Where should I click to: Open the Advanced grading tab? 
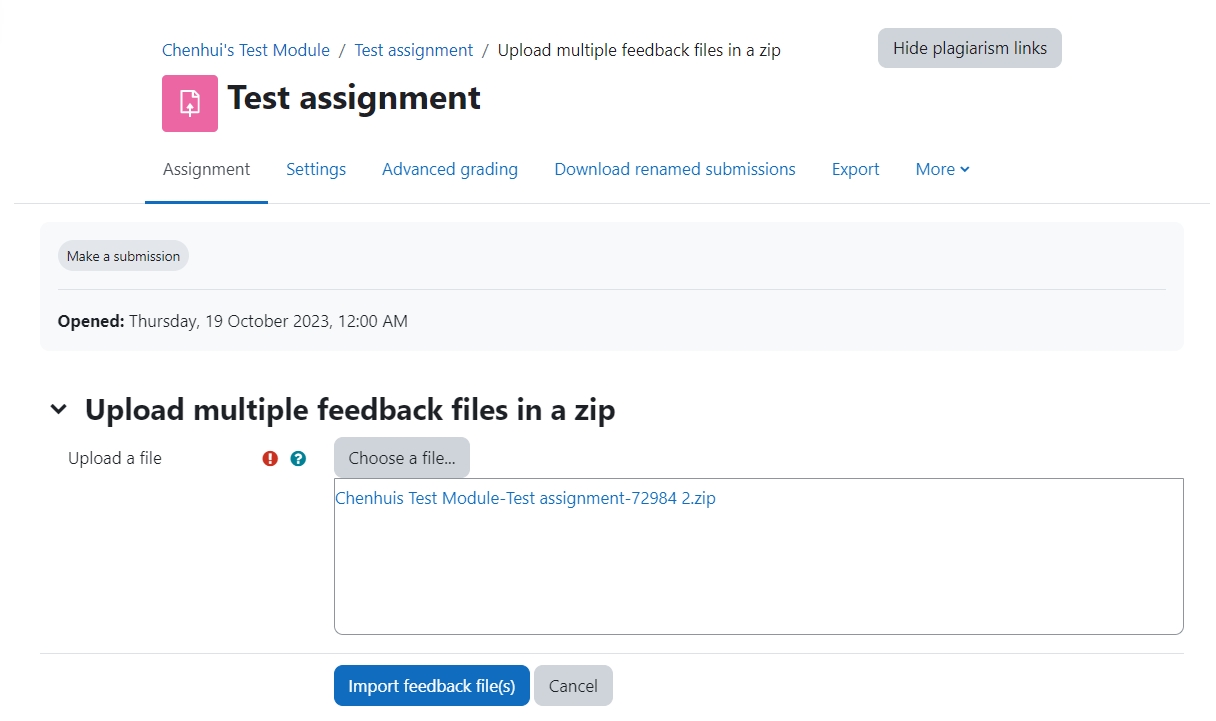(450, 169)
